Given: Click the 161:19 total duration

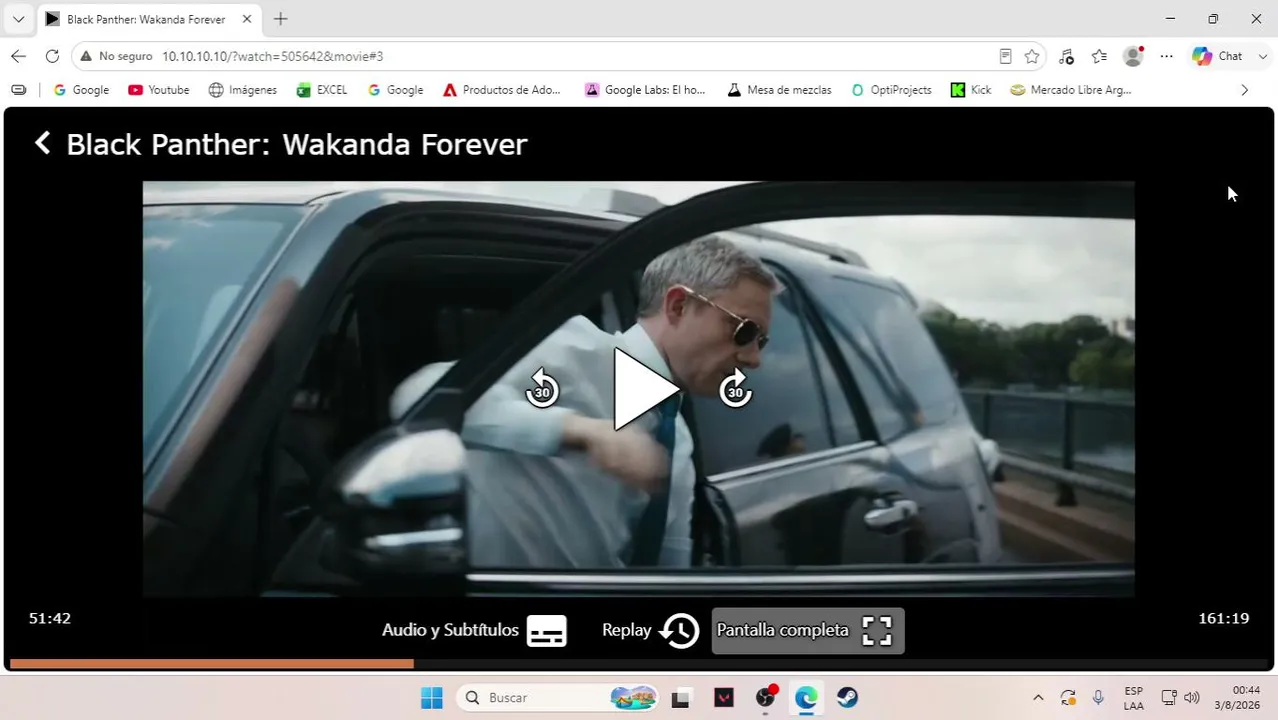Looking at the screenshot, I should pos(1224,618).
